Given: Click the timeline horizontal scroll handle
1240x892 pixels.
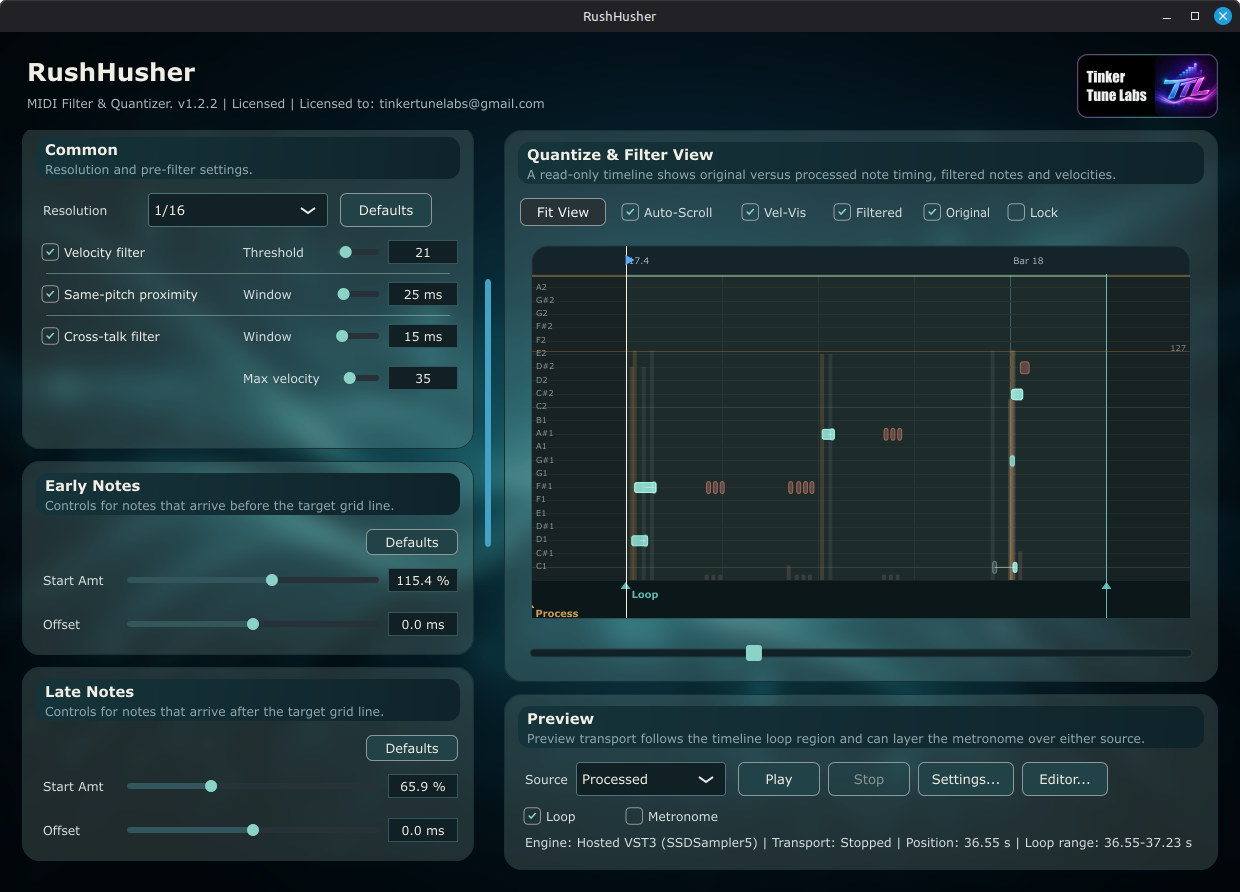Looking at the screenshot, I should tap(754, 653).
